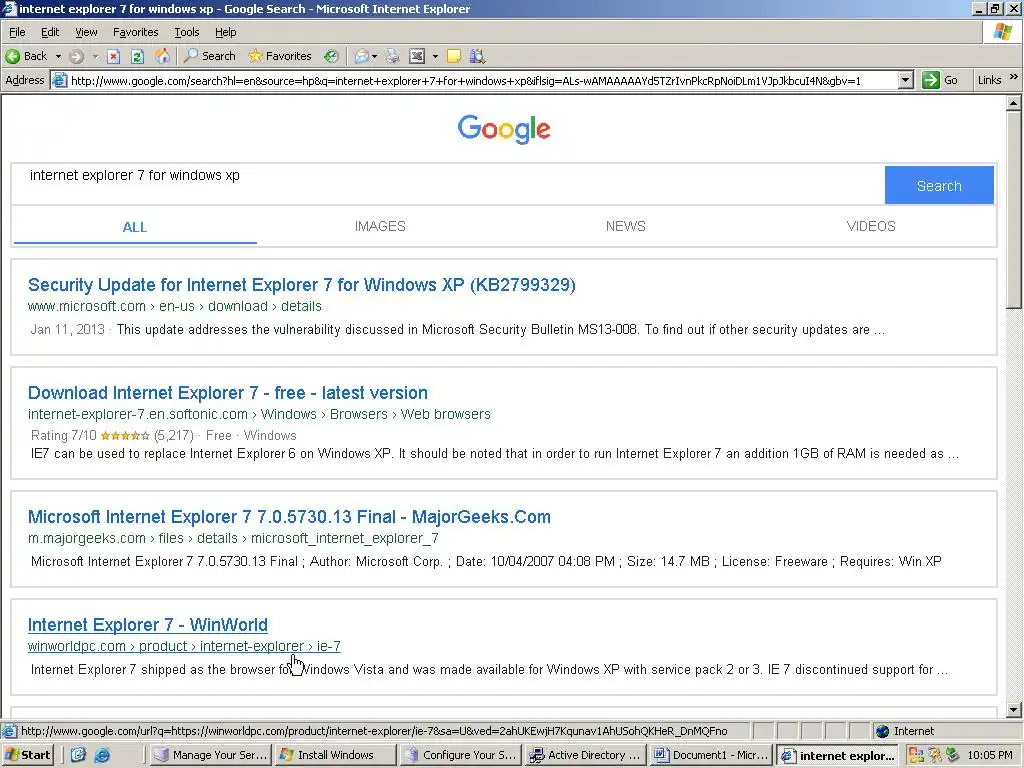Stop page loading with the red X icon

pyautogui.click(x=114, y=57)
